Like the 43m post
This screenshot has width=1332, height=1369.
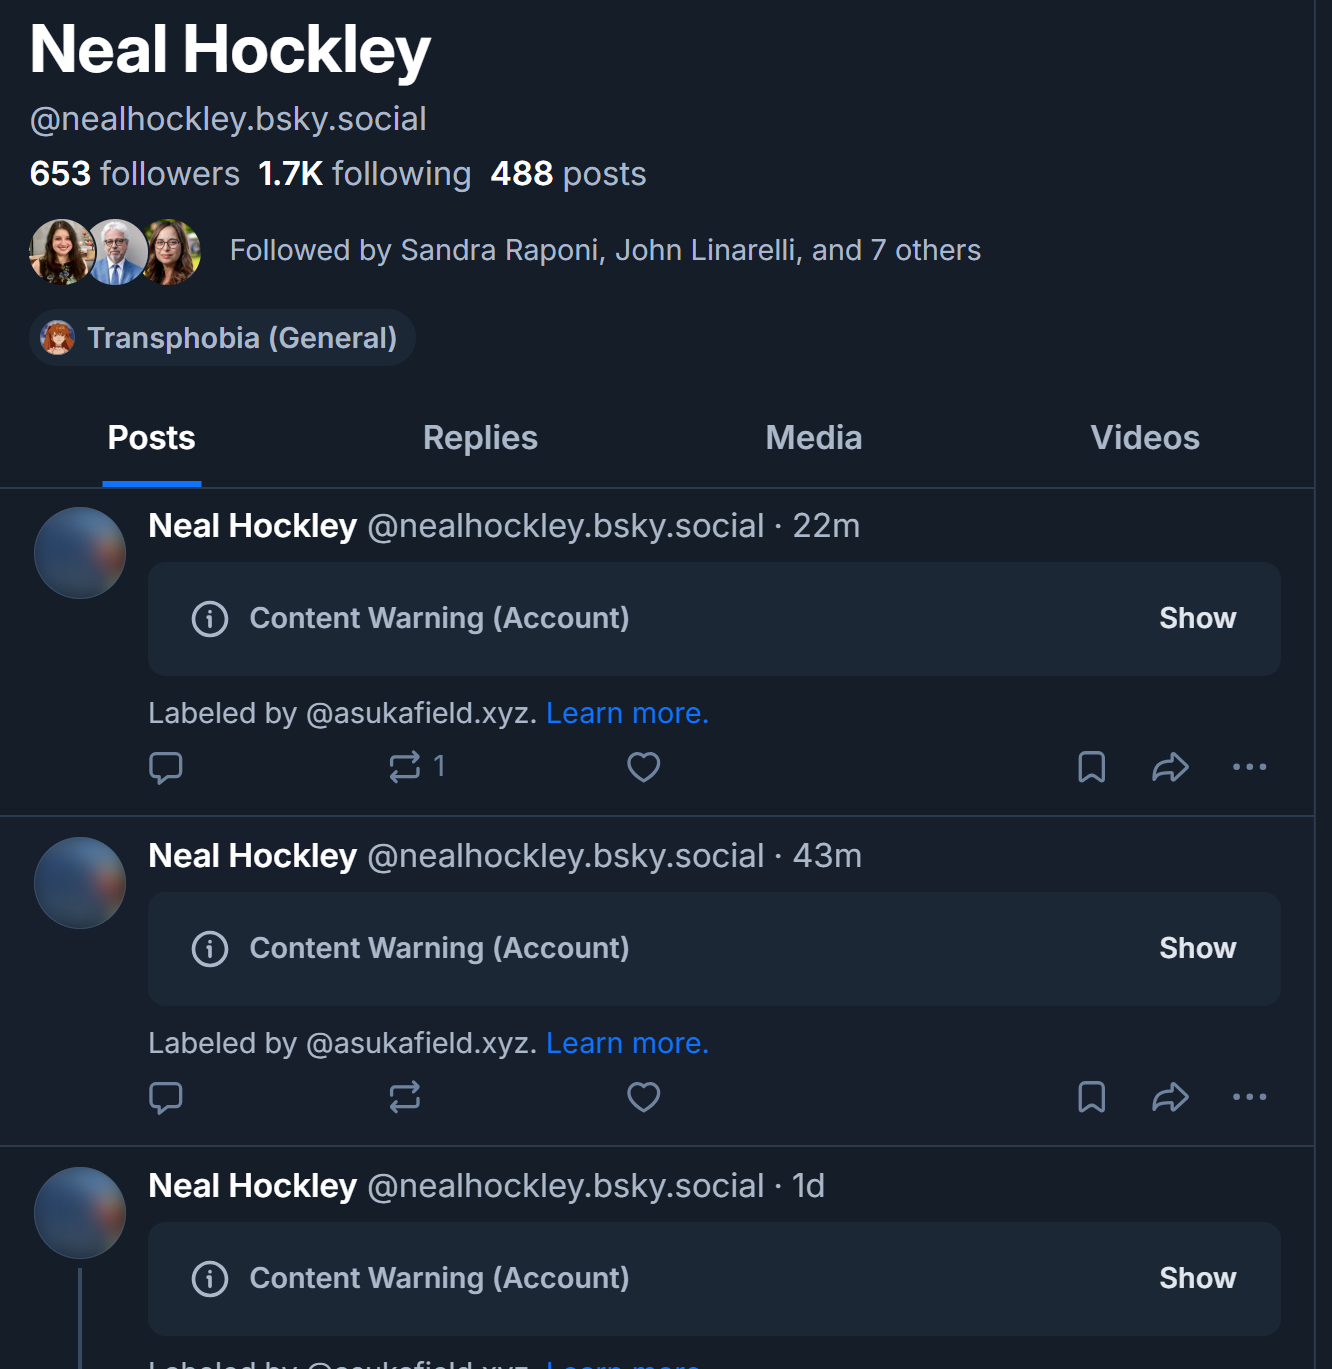click(x=643, y=1097)
